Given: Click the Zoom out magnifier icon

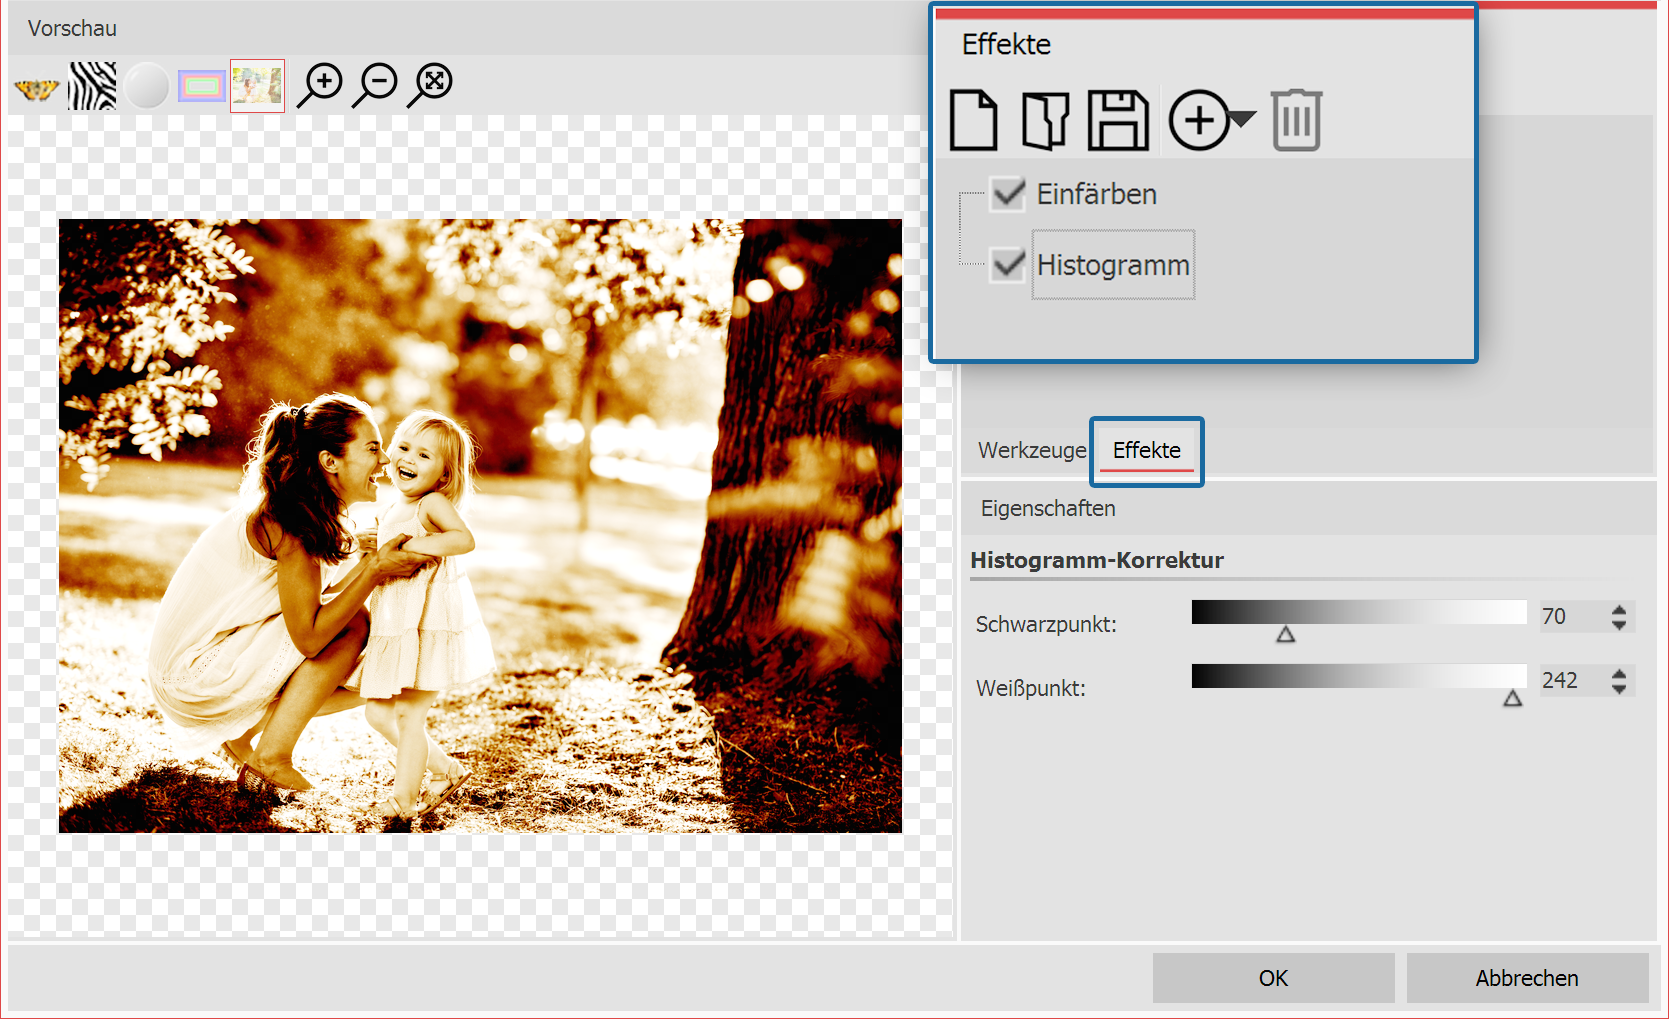Looking at the screenshot, I should click(374, 85).
